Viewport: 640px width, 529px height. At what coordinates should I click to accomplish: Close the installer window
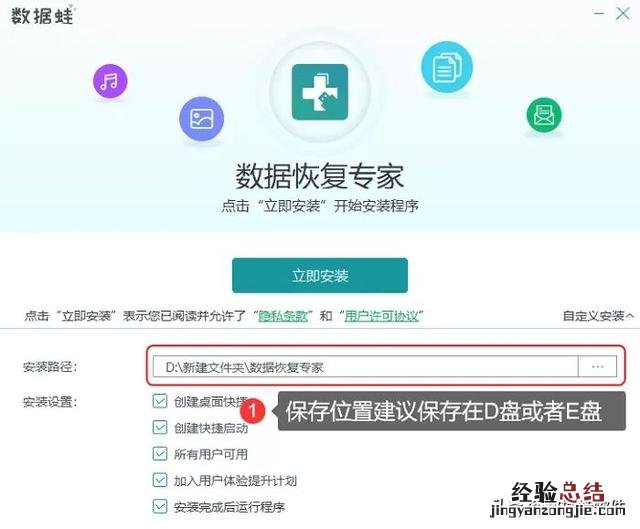click(623, 13)
